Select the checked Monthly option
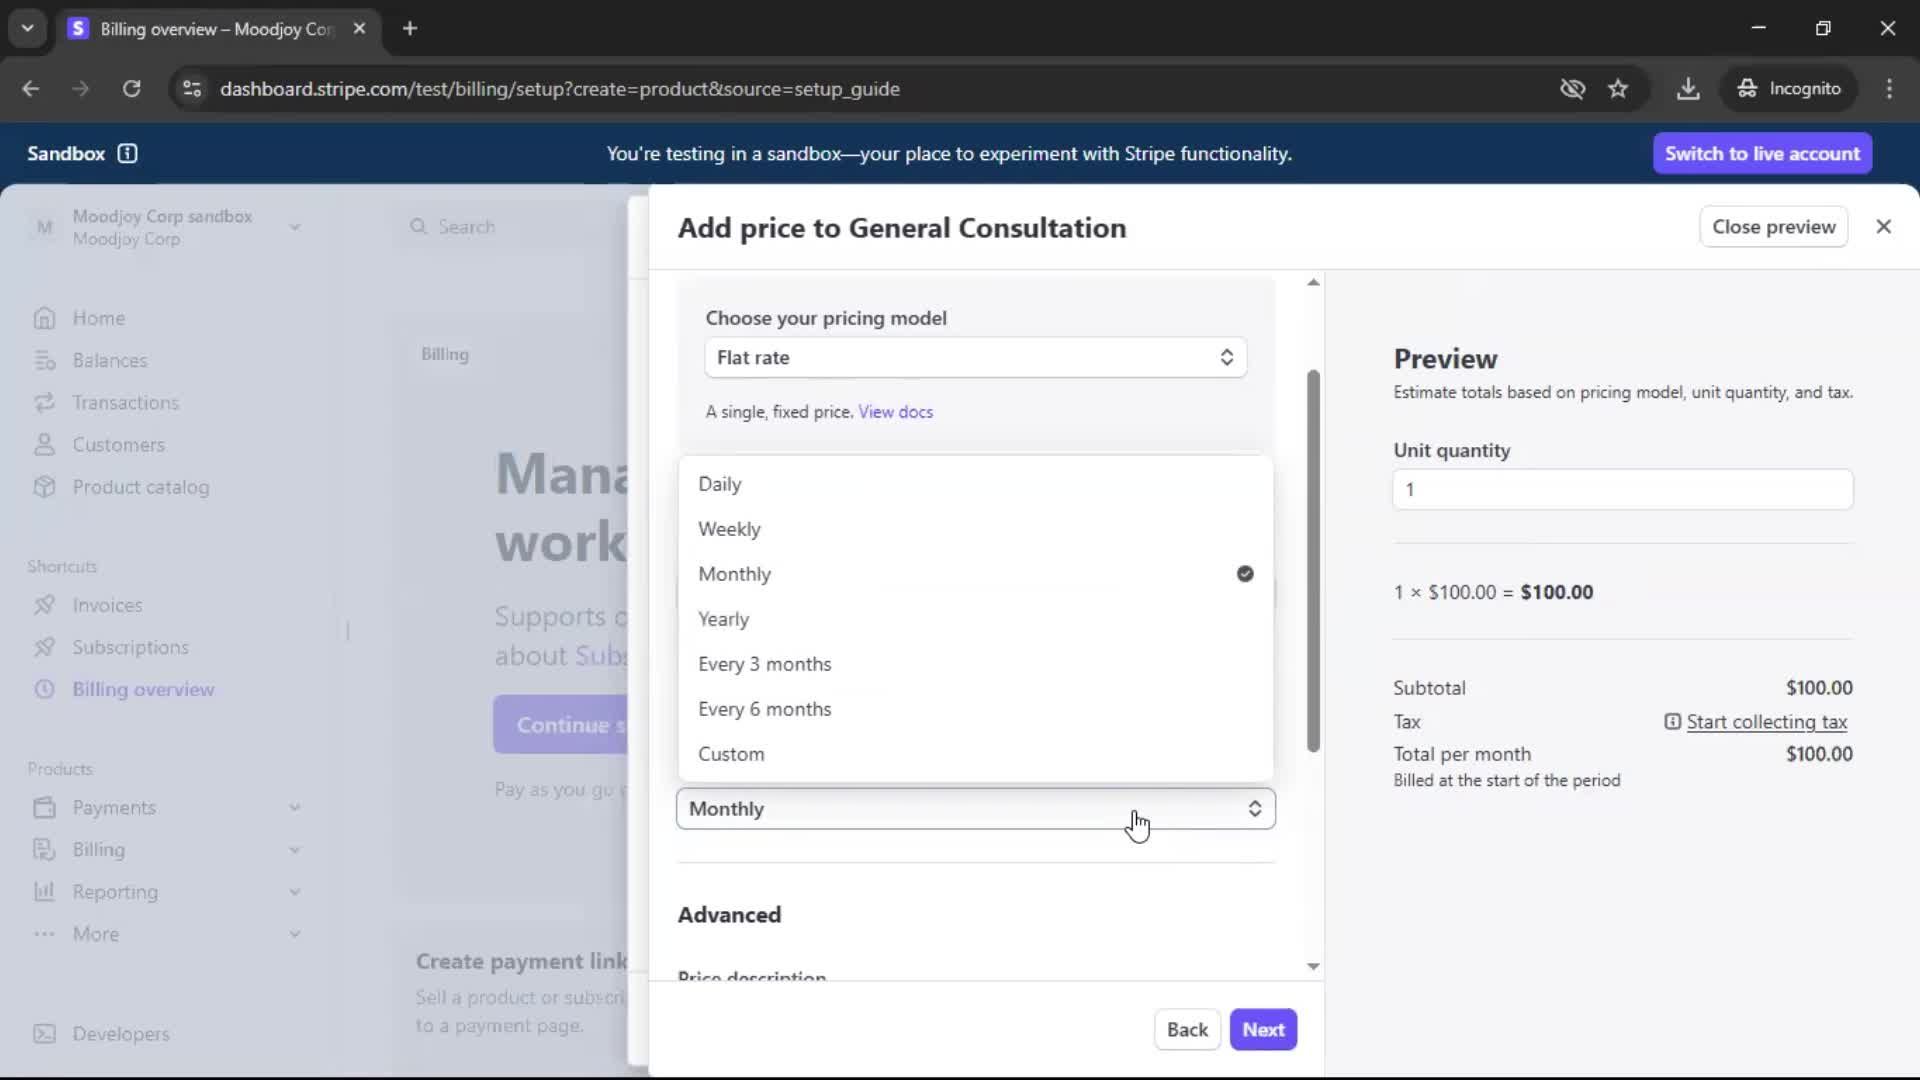 point(735,574)
